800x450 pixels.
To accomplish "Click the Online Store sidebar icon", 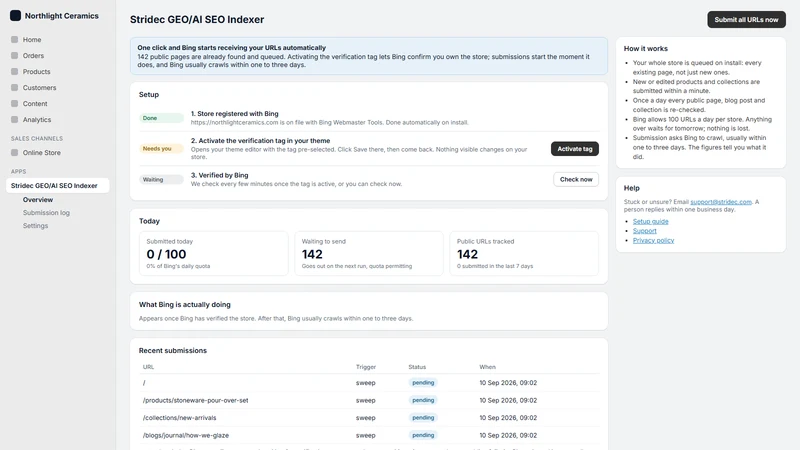I will [x=14, y=153].
